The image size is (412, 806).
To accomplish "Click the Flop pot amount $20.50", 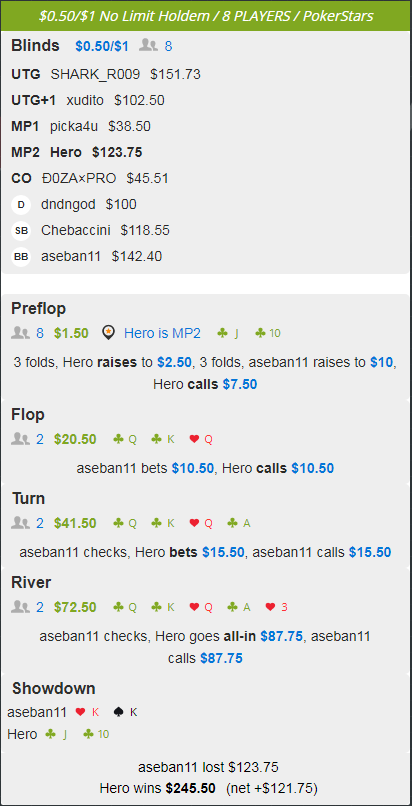I will (75, 439).
